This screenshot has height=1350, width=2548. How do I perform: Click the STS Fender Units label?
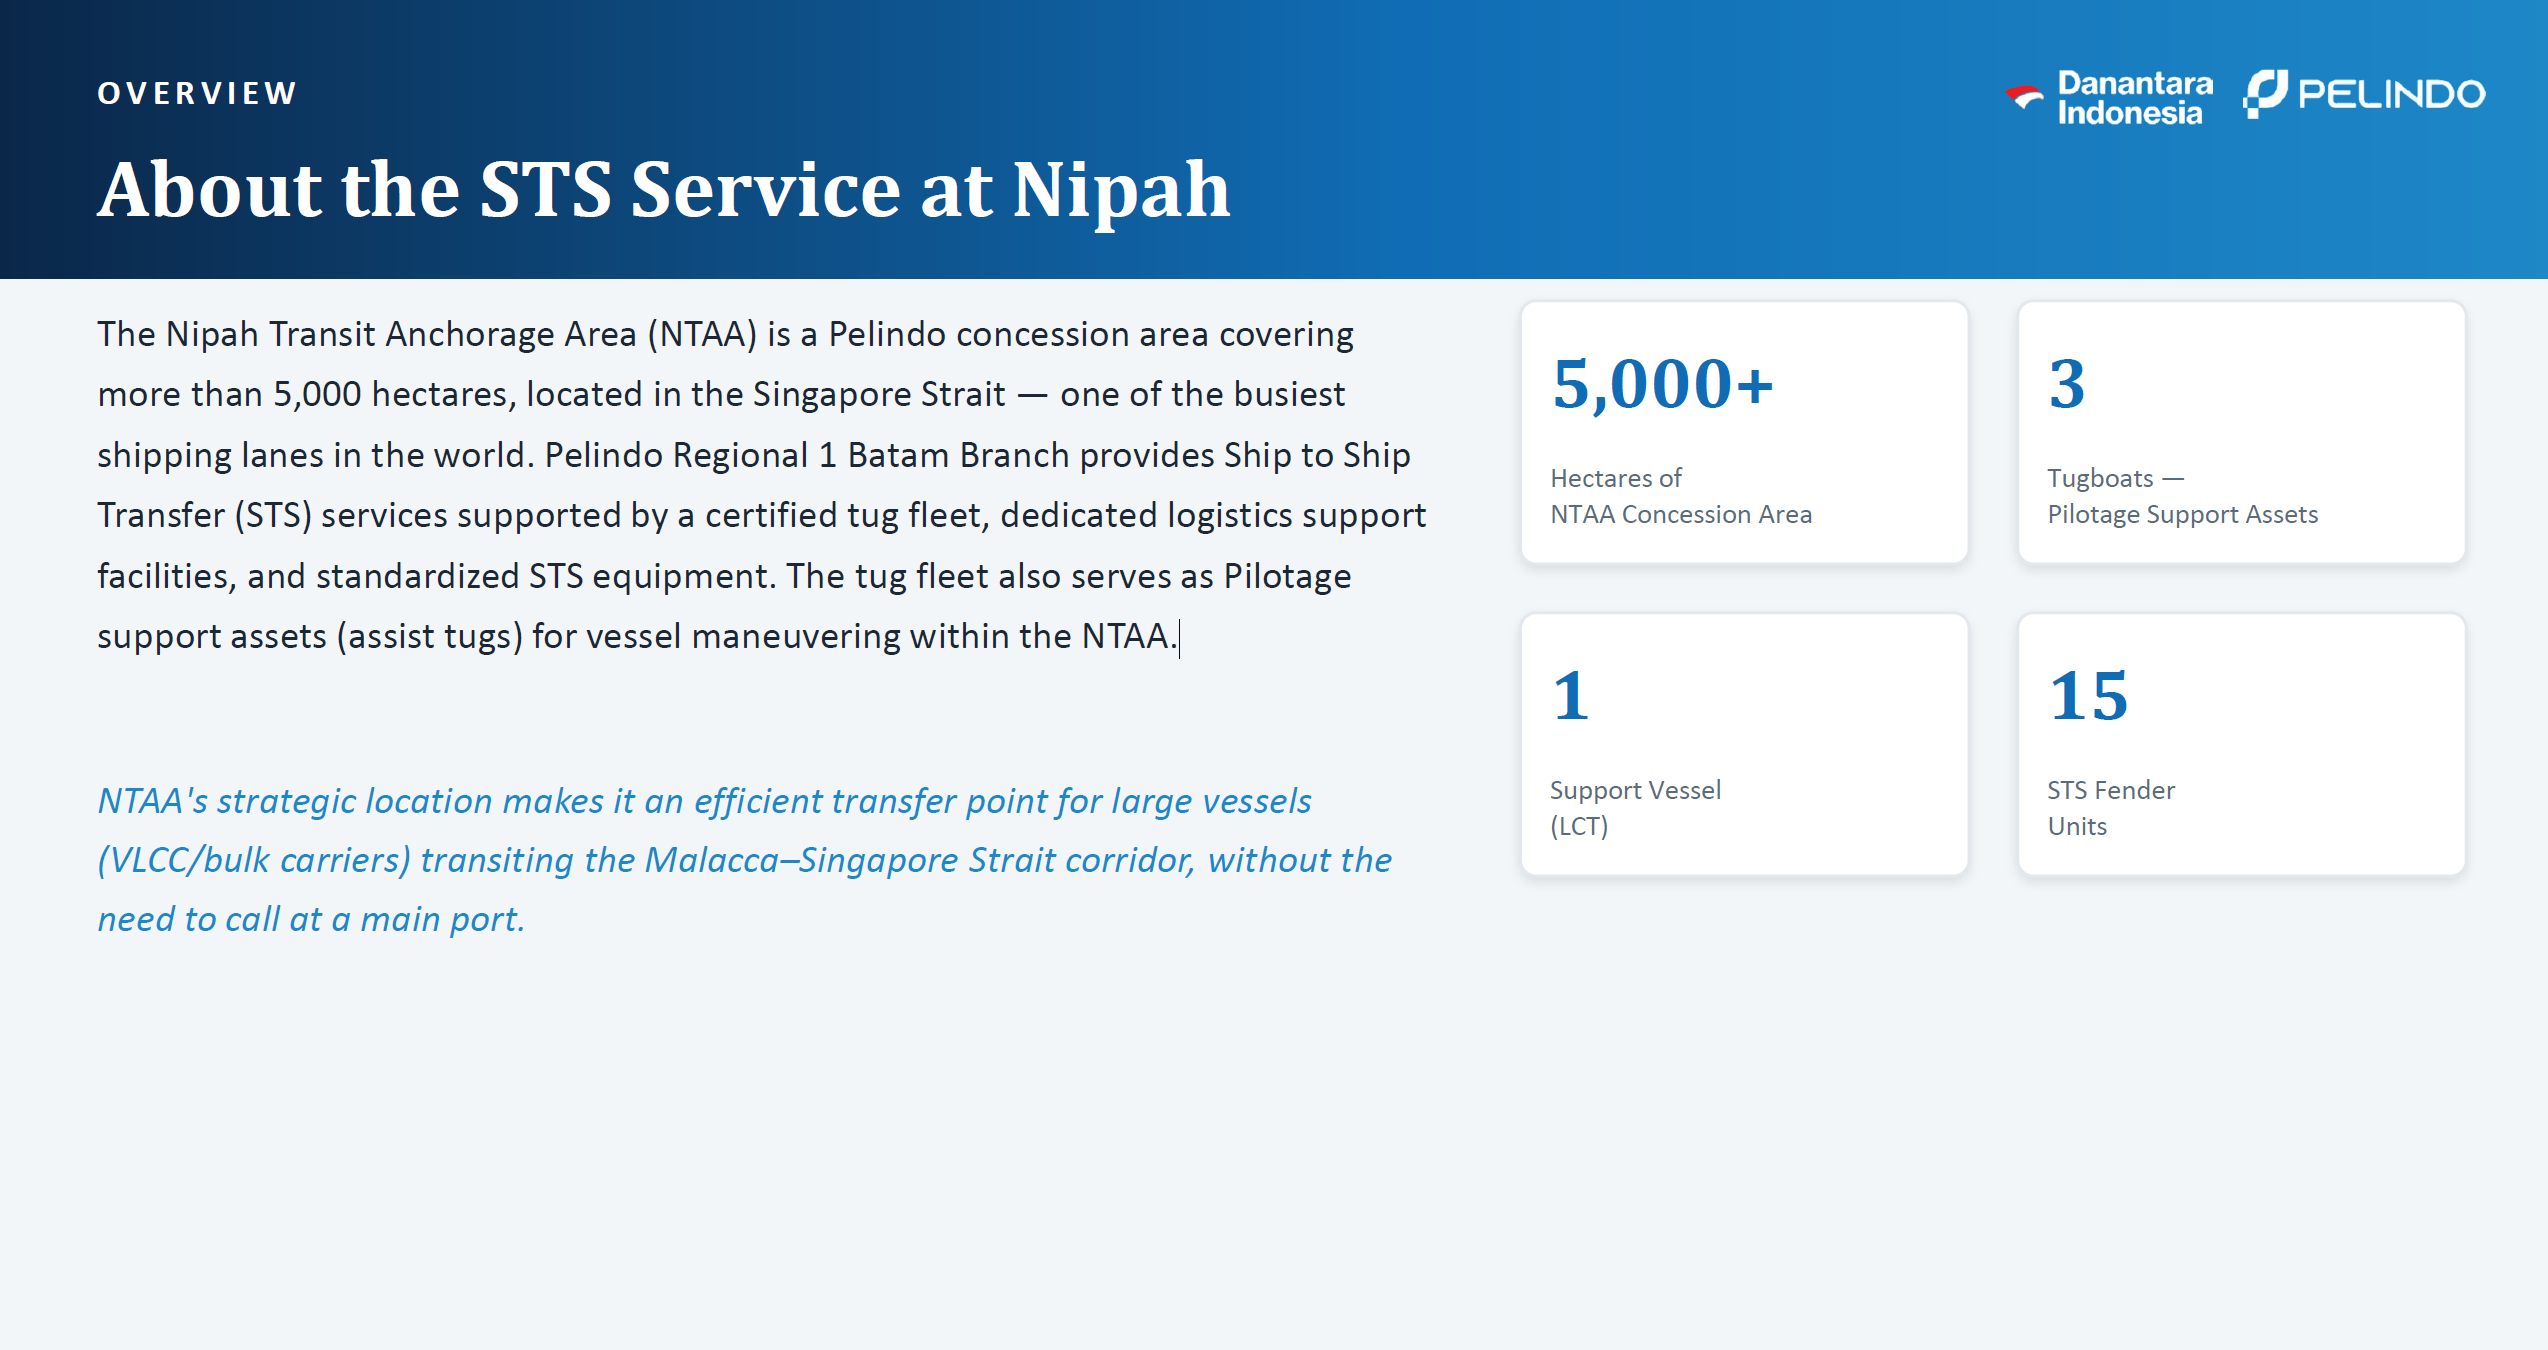(2111, 808)
